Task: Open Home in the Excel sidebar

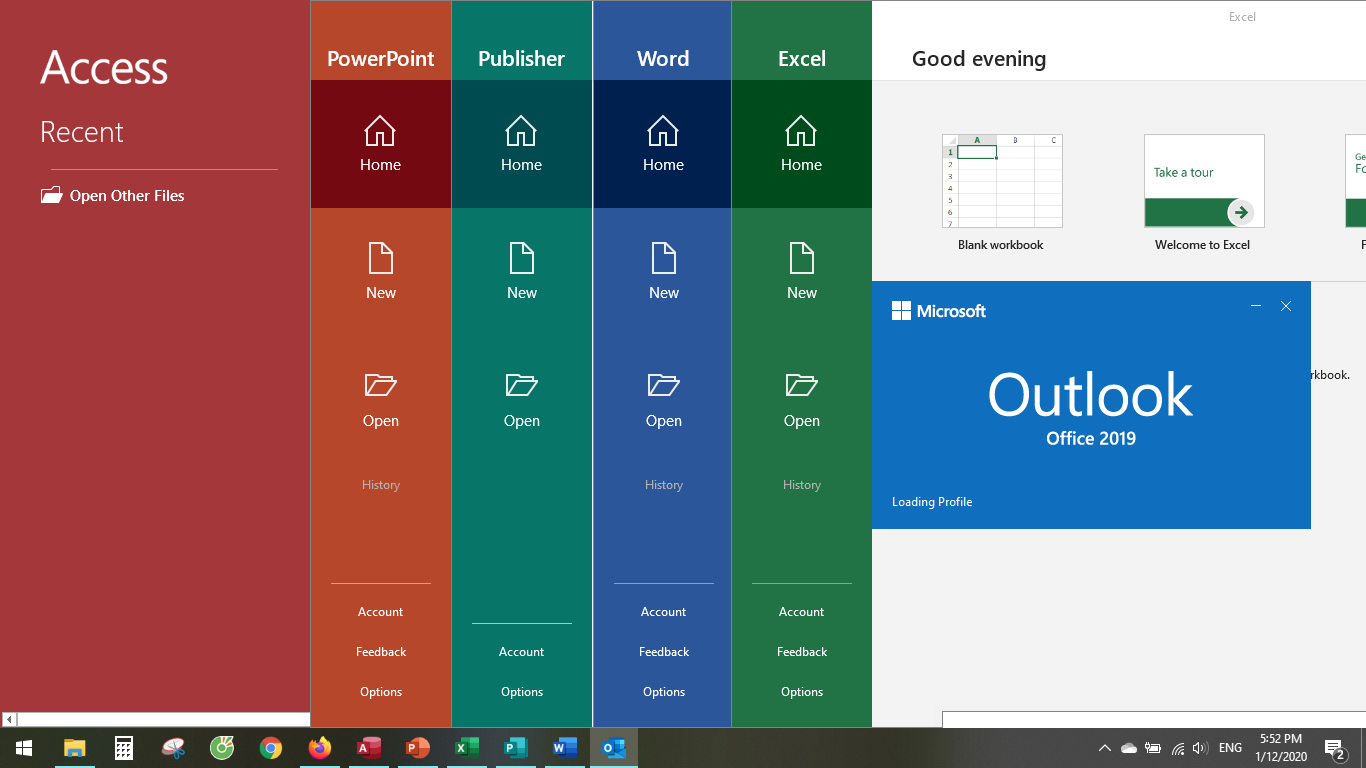Action: click(801, 144)
